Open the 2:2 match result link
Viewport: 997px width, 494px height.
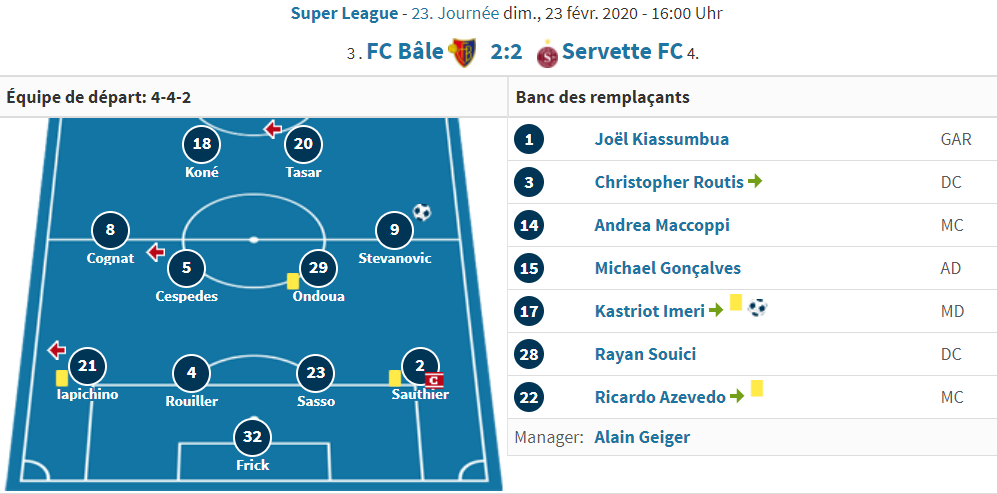(506, 51)
